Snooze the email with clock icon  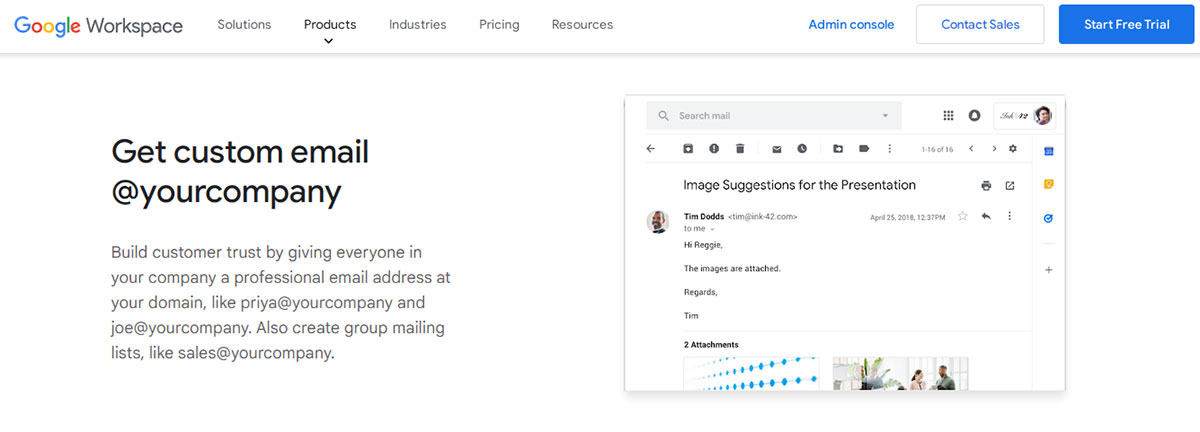[x=802, y=149]
